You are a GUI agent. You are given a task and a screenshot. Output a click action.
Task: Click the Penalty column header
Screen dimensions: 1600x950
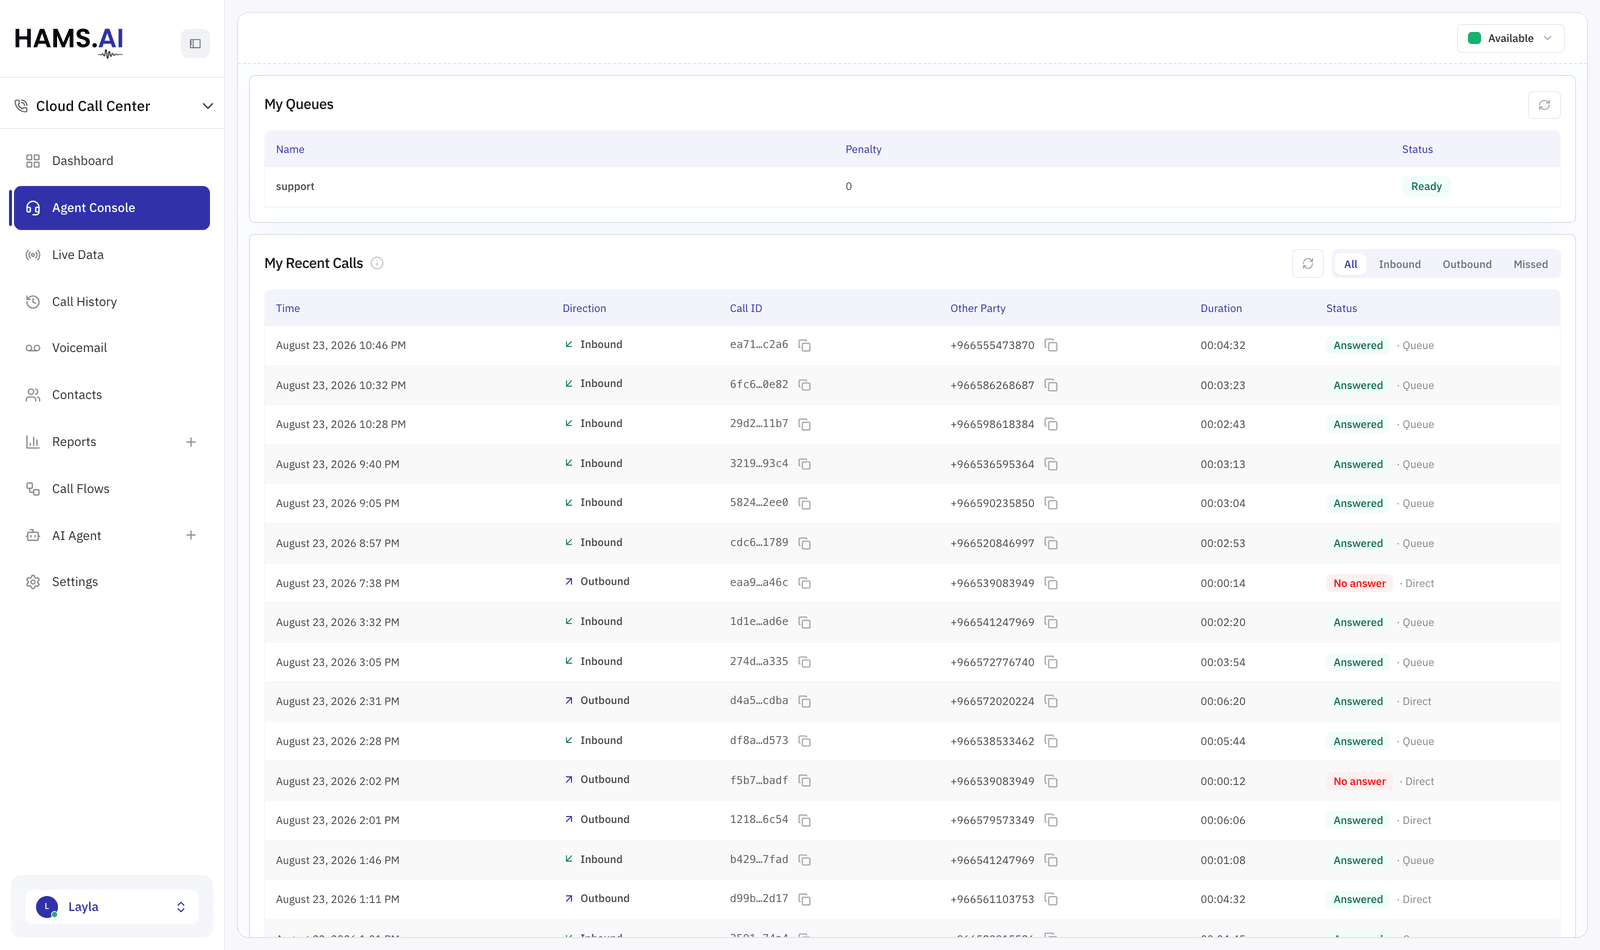(863, 149)
